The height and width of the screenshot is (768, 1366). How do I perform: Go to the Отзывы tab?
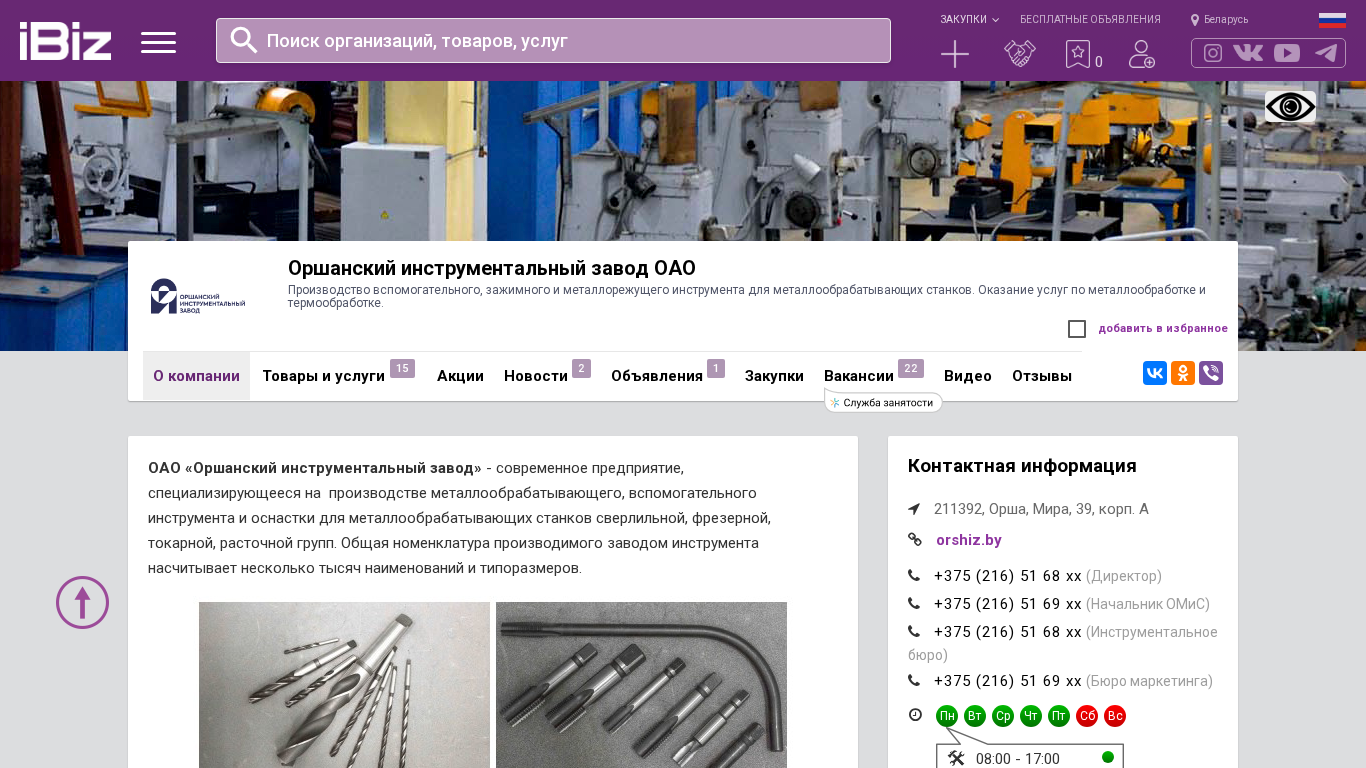coord(1042,376)
